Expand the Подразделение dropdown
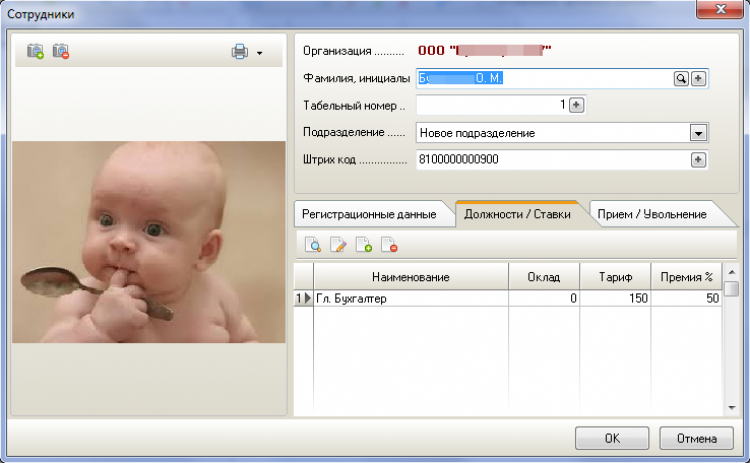 tap(698, 133)
